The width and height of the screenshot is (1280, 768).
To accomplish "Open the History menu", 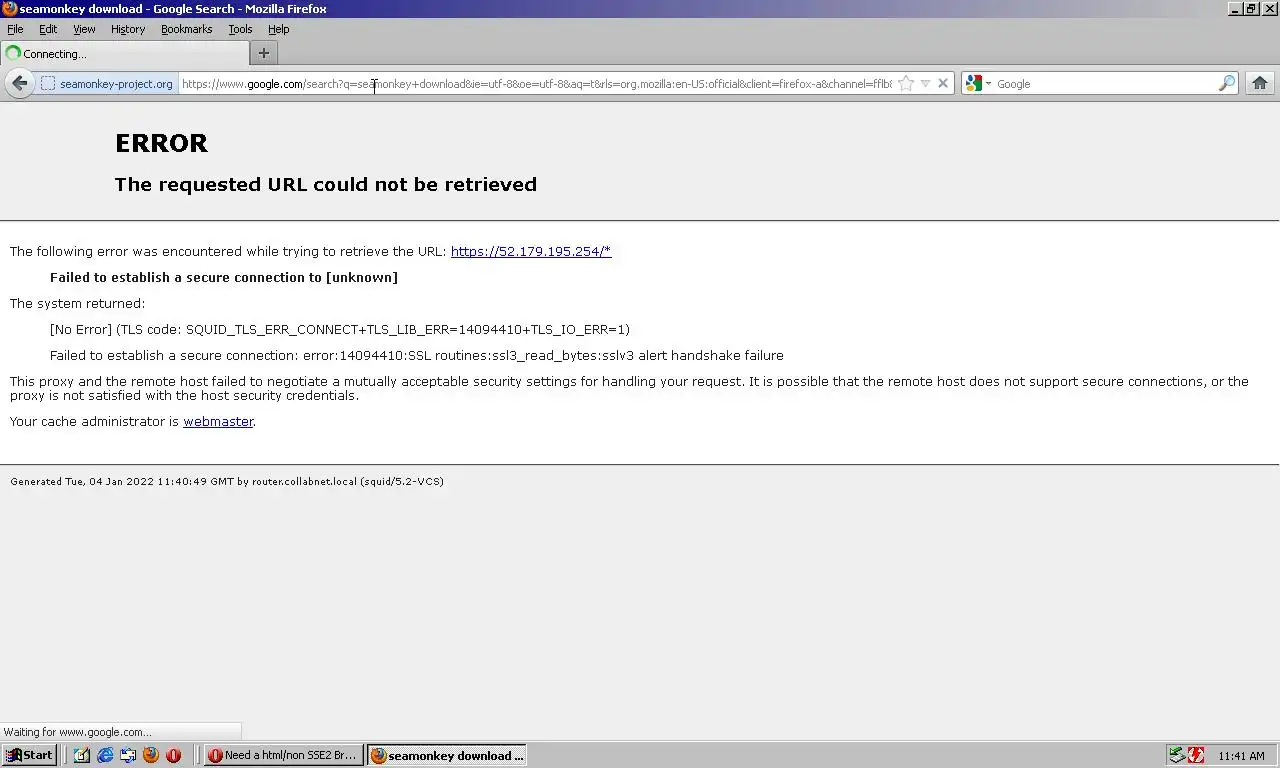I will (x=128, y=29).
